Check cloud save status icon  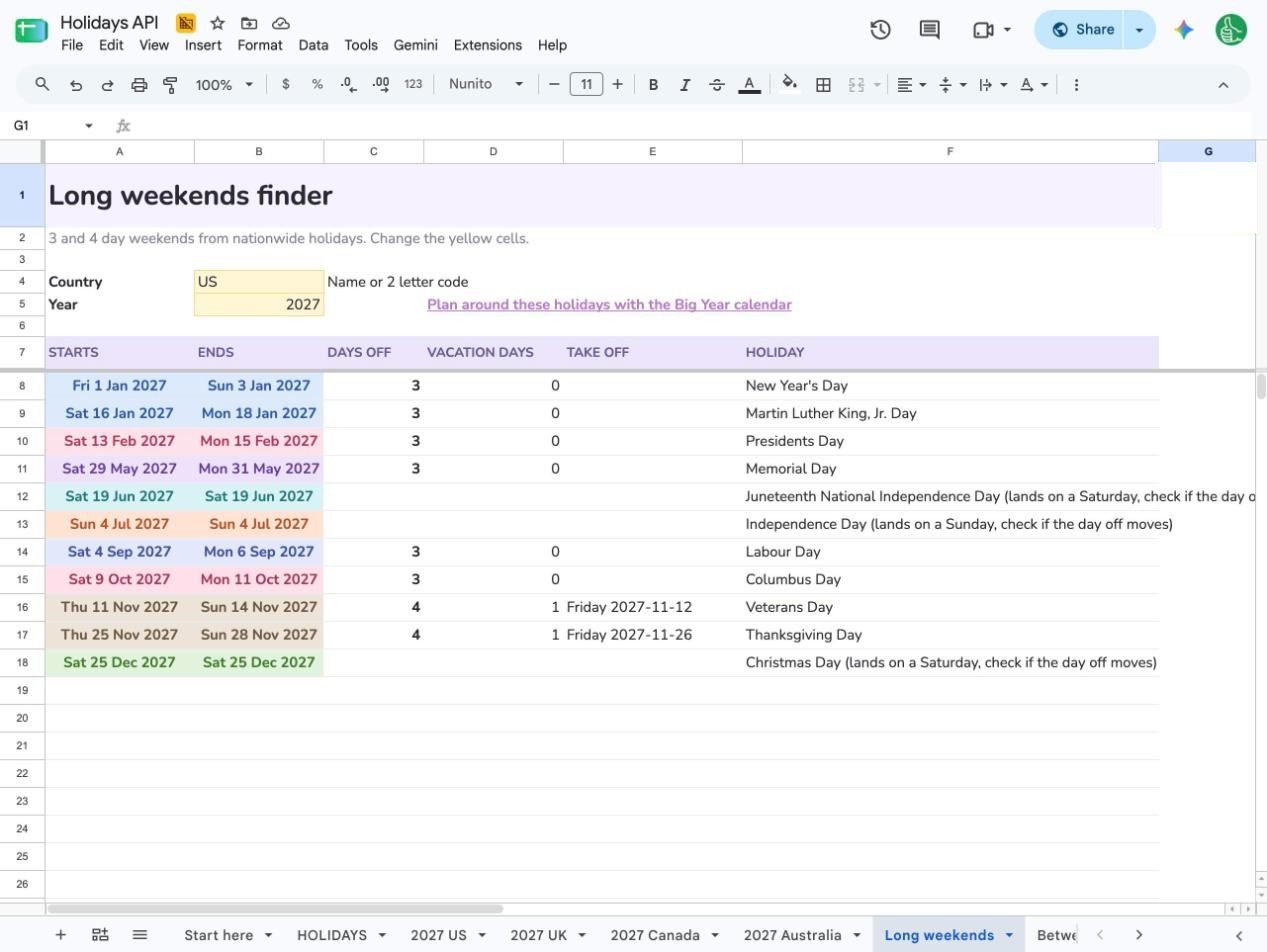click(281, 23)
